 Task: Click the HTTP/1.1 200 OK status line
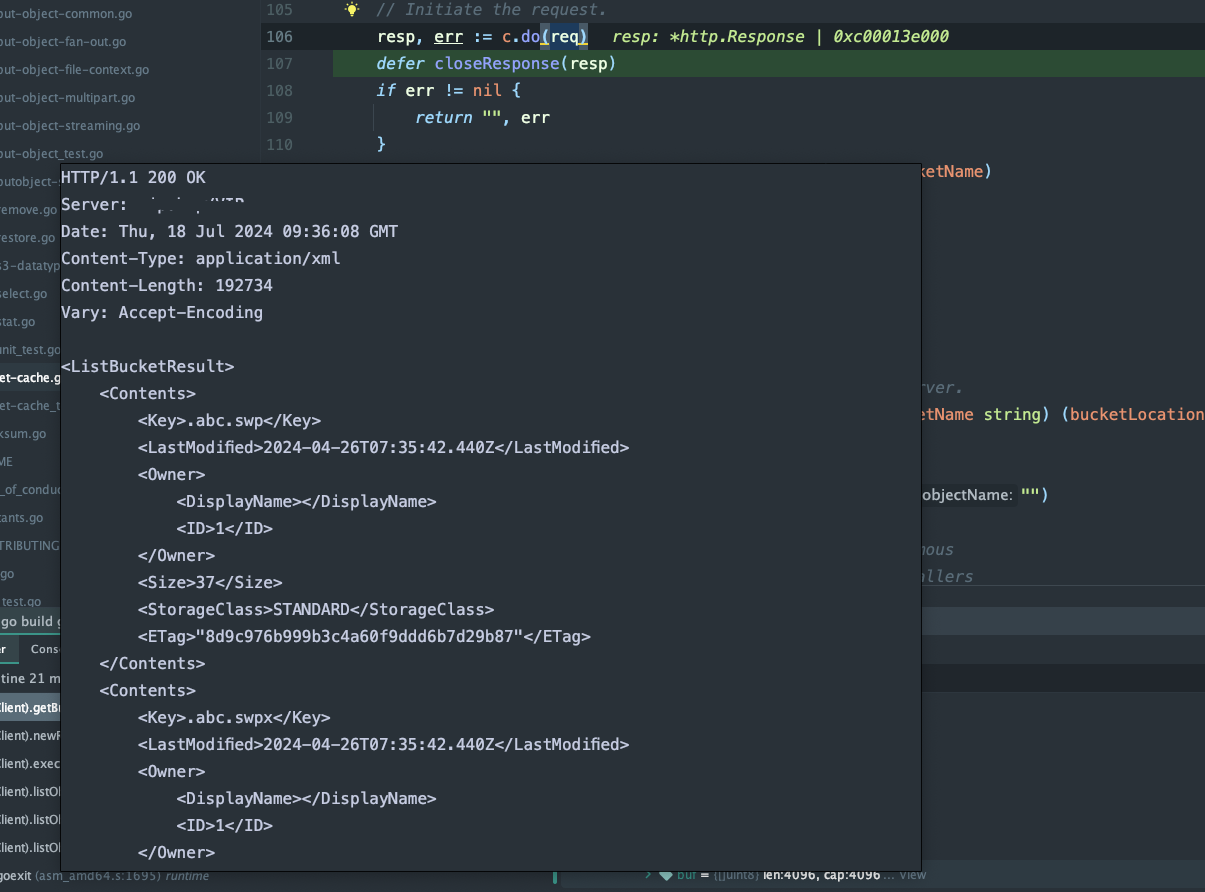(133, 177)
